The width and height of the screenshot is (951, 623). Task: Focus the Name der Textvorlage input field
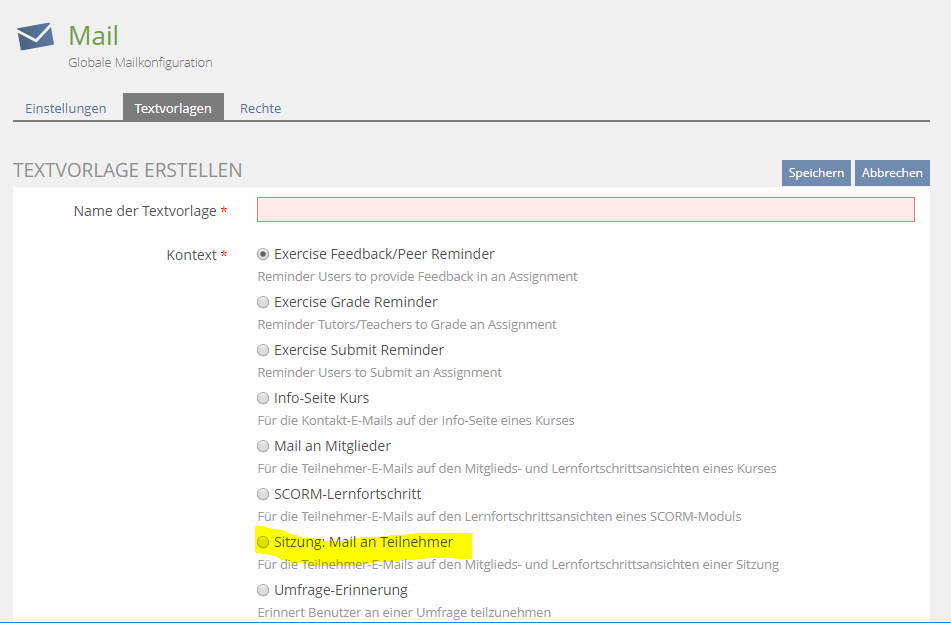click(x=585, y=210)
